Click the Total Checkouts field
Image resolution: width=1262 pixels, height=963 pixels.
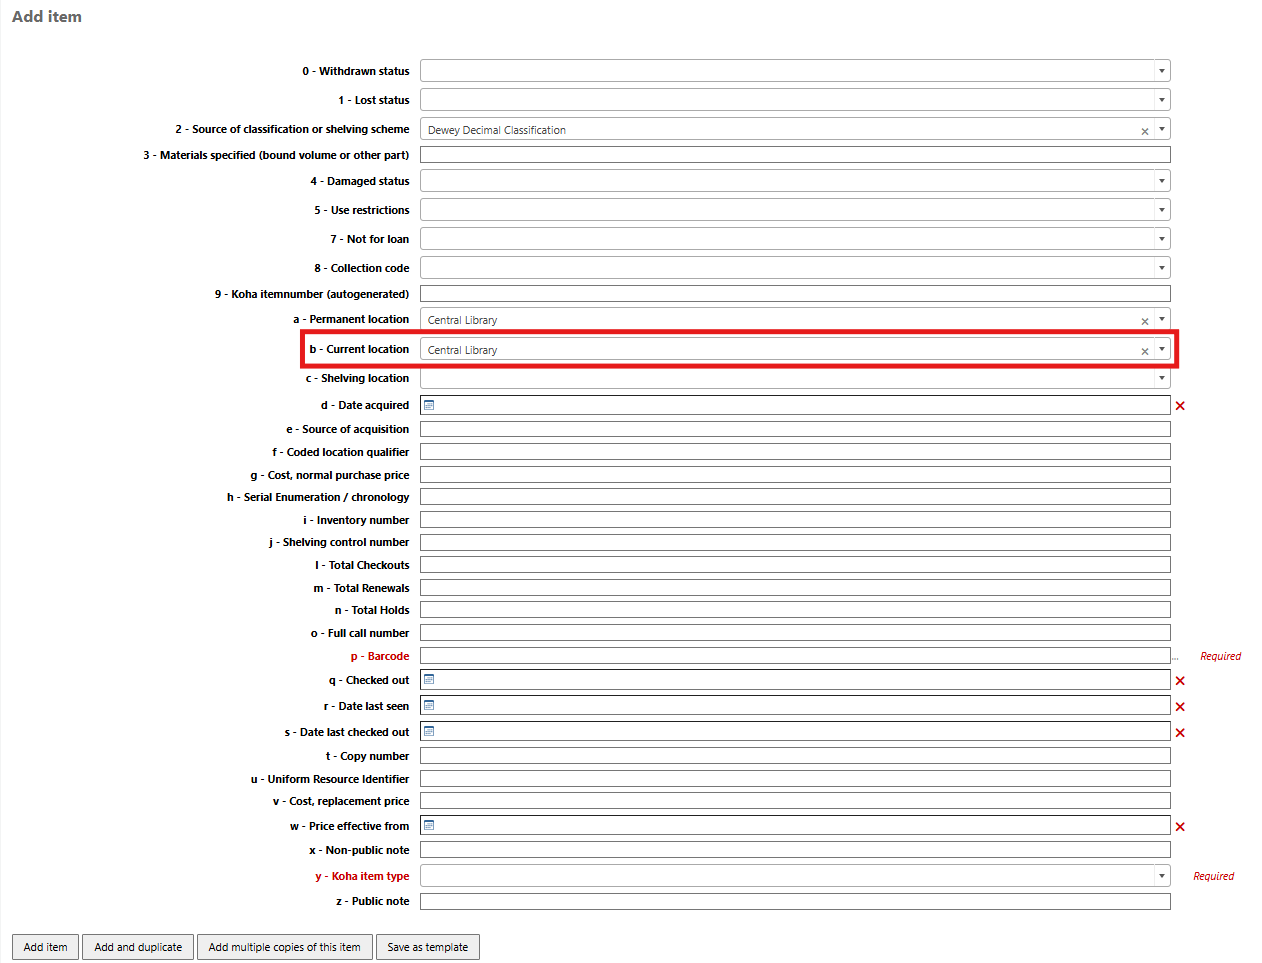[795, 565]
